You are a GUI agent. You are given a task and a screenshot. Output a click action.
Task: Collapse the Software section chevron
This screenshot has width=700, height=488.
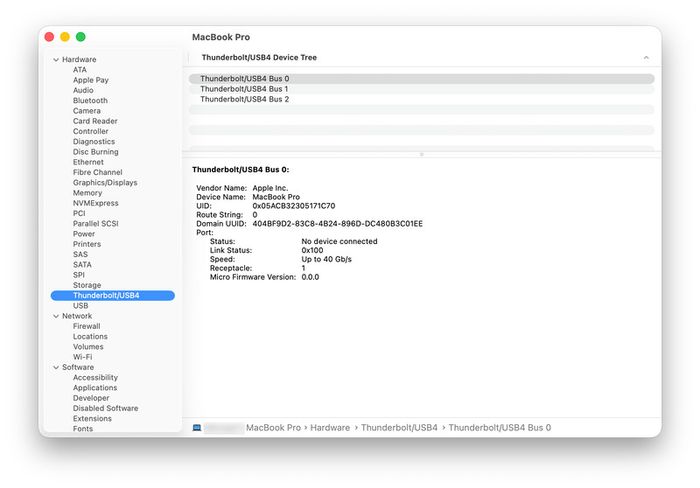pos(56,367)
